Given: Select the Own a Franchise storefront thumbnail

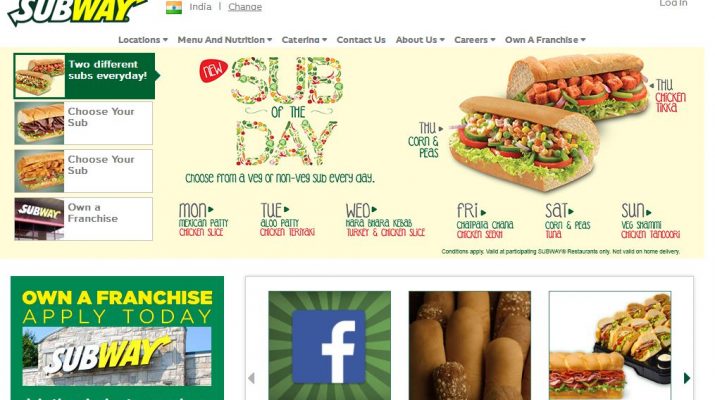Looking at the screenshot, I should coord(39,219).
